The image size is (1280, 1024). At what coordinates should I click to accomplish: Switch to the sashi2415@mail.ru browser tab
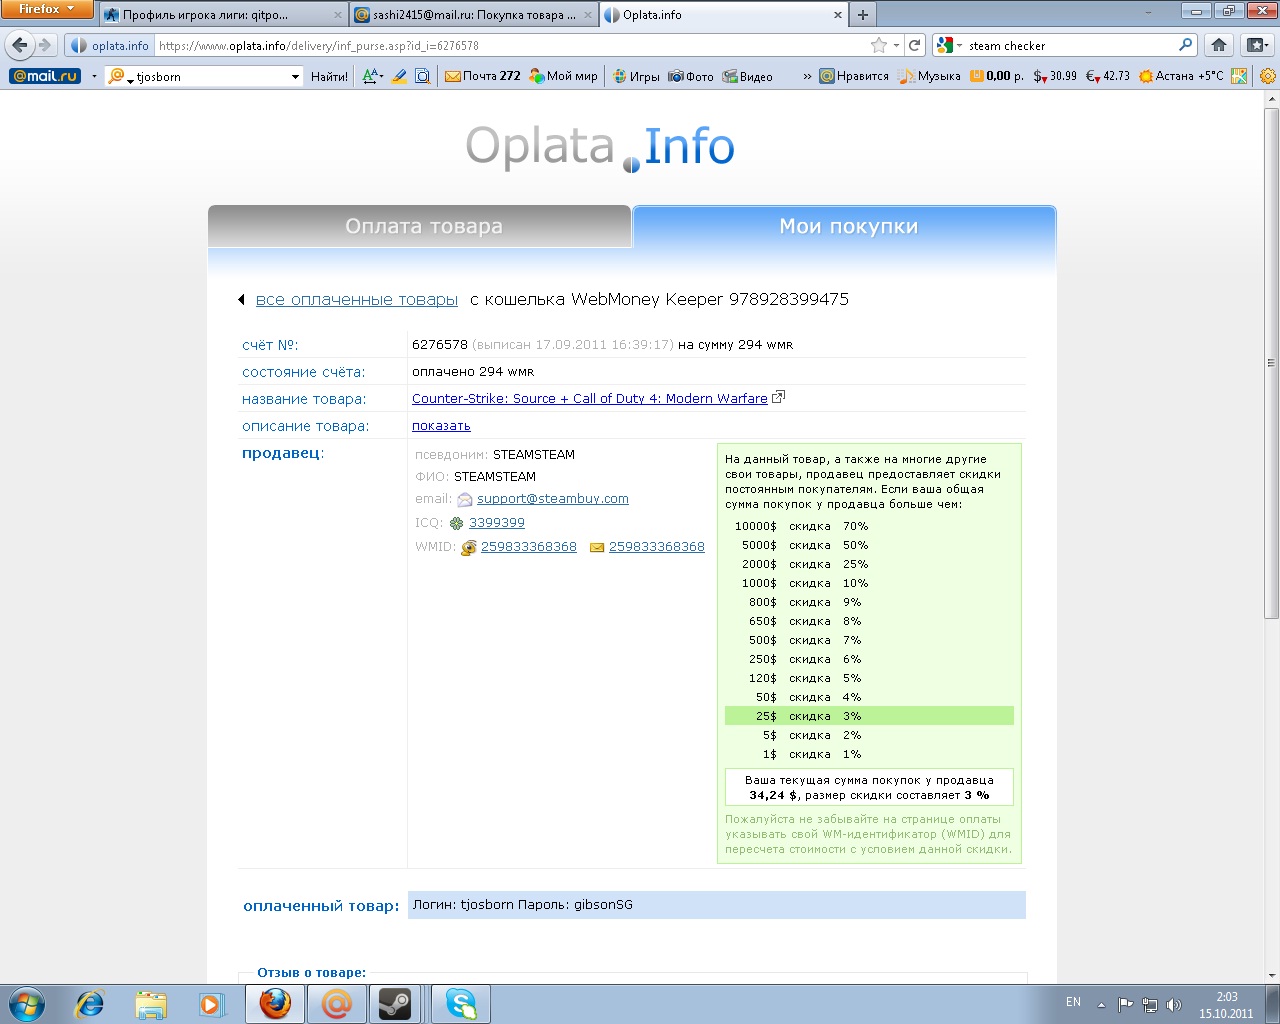tap(474, 15)
